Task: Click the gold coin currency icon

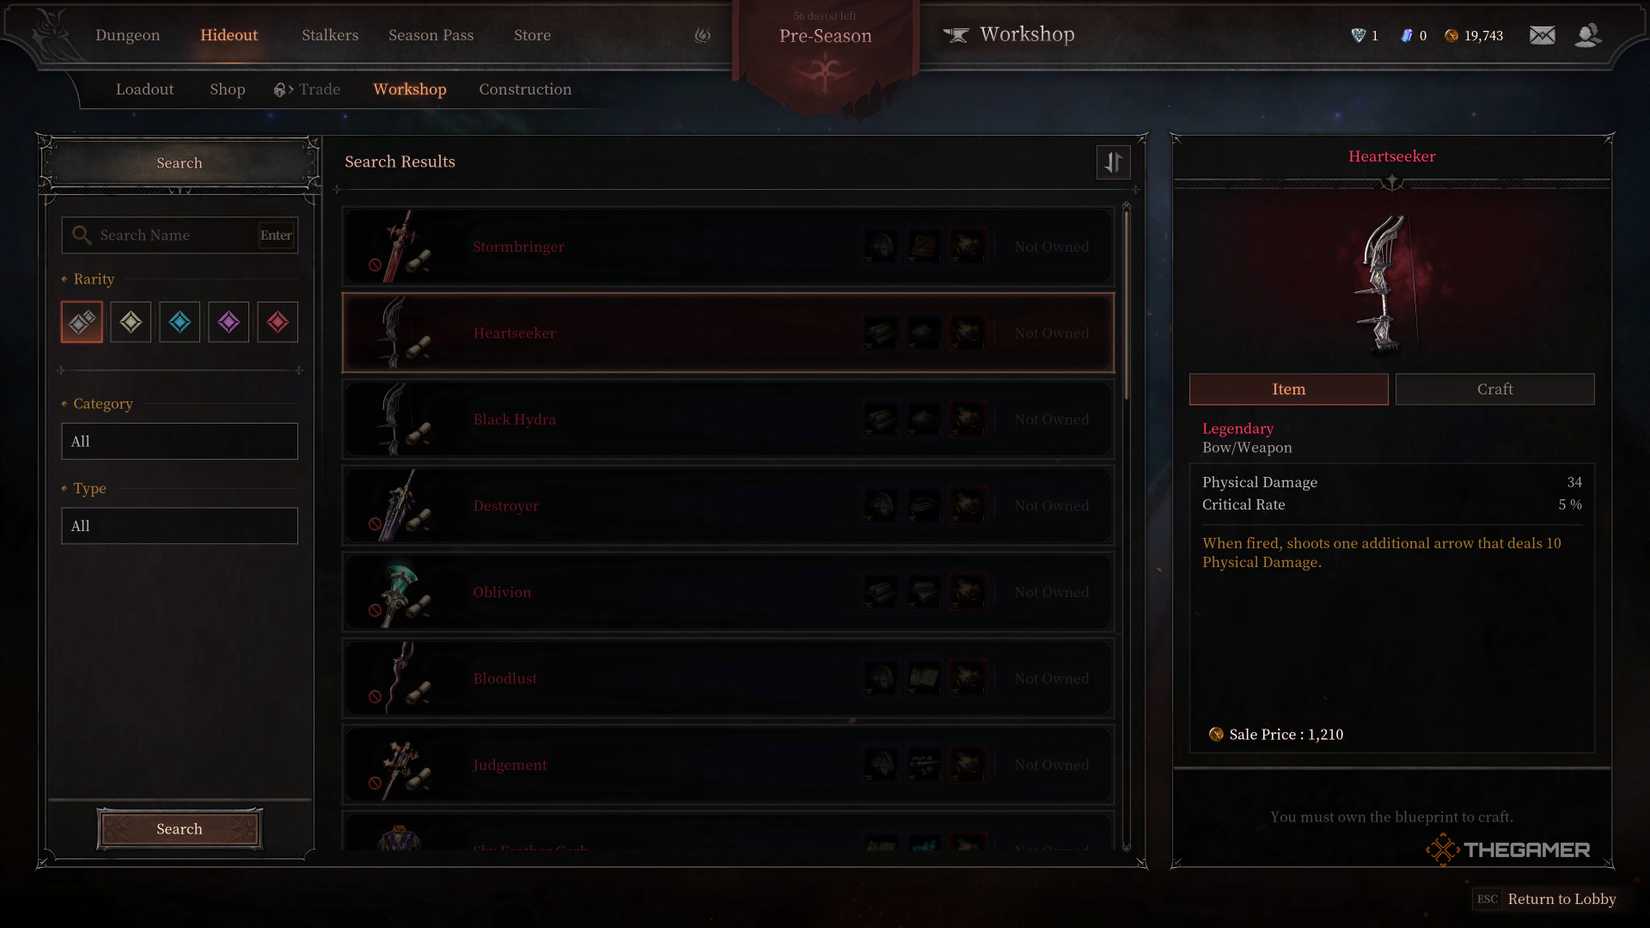Action: tap(1451, 35)
